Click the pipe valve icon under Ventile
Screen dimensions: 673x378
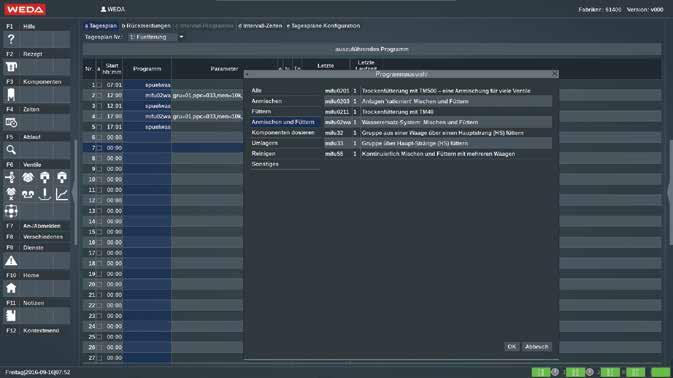[x=11, y=177]
